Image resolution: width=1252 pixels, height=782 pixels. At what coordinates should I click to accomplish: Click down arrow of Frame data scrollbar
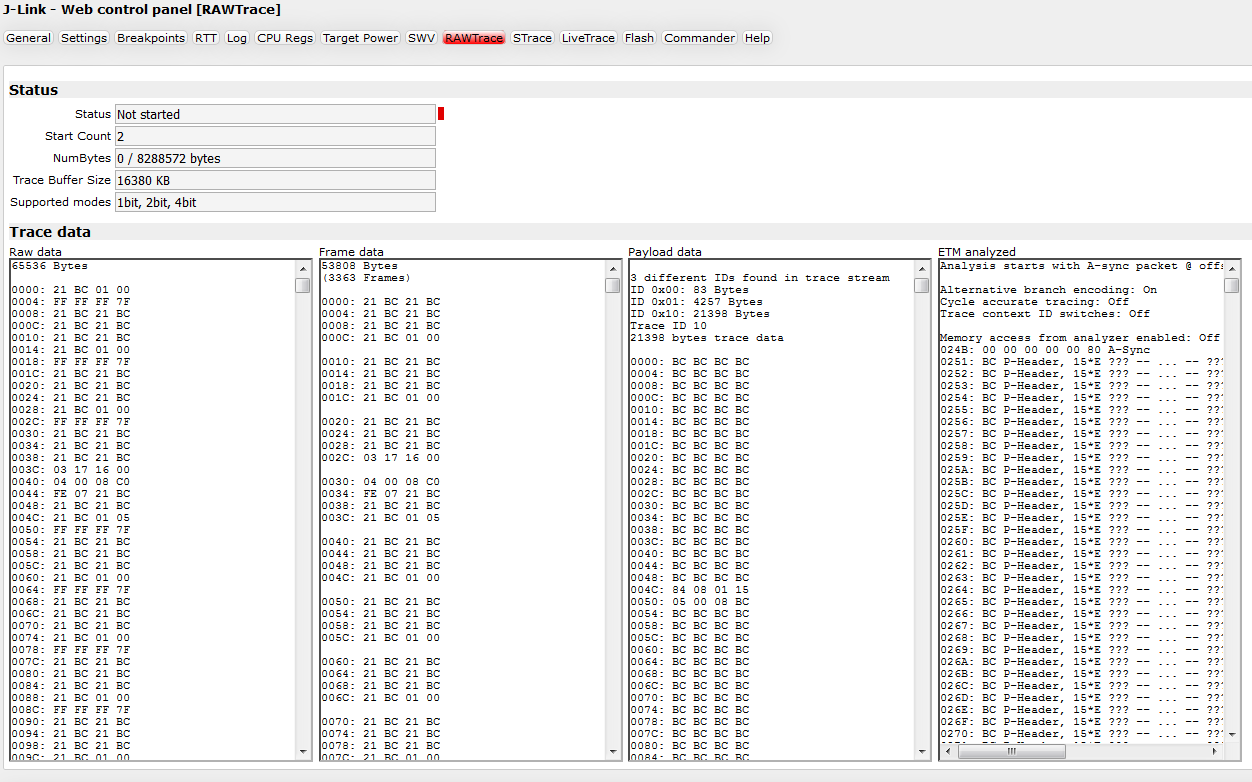pos(613,751)
